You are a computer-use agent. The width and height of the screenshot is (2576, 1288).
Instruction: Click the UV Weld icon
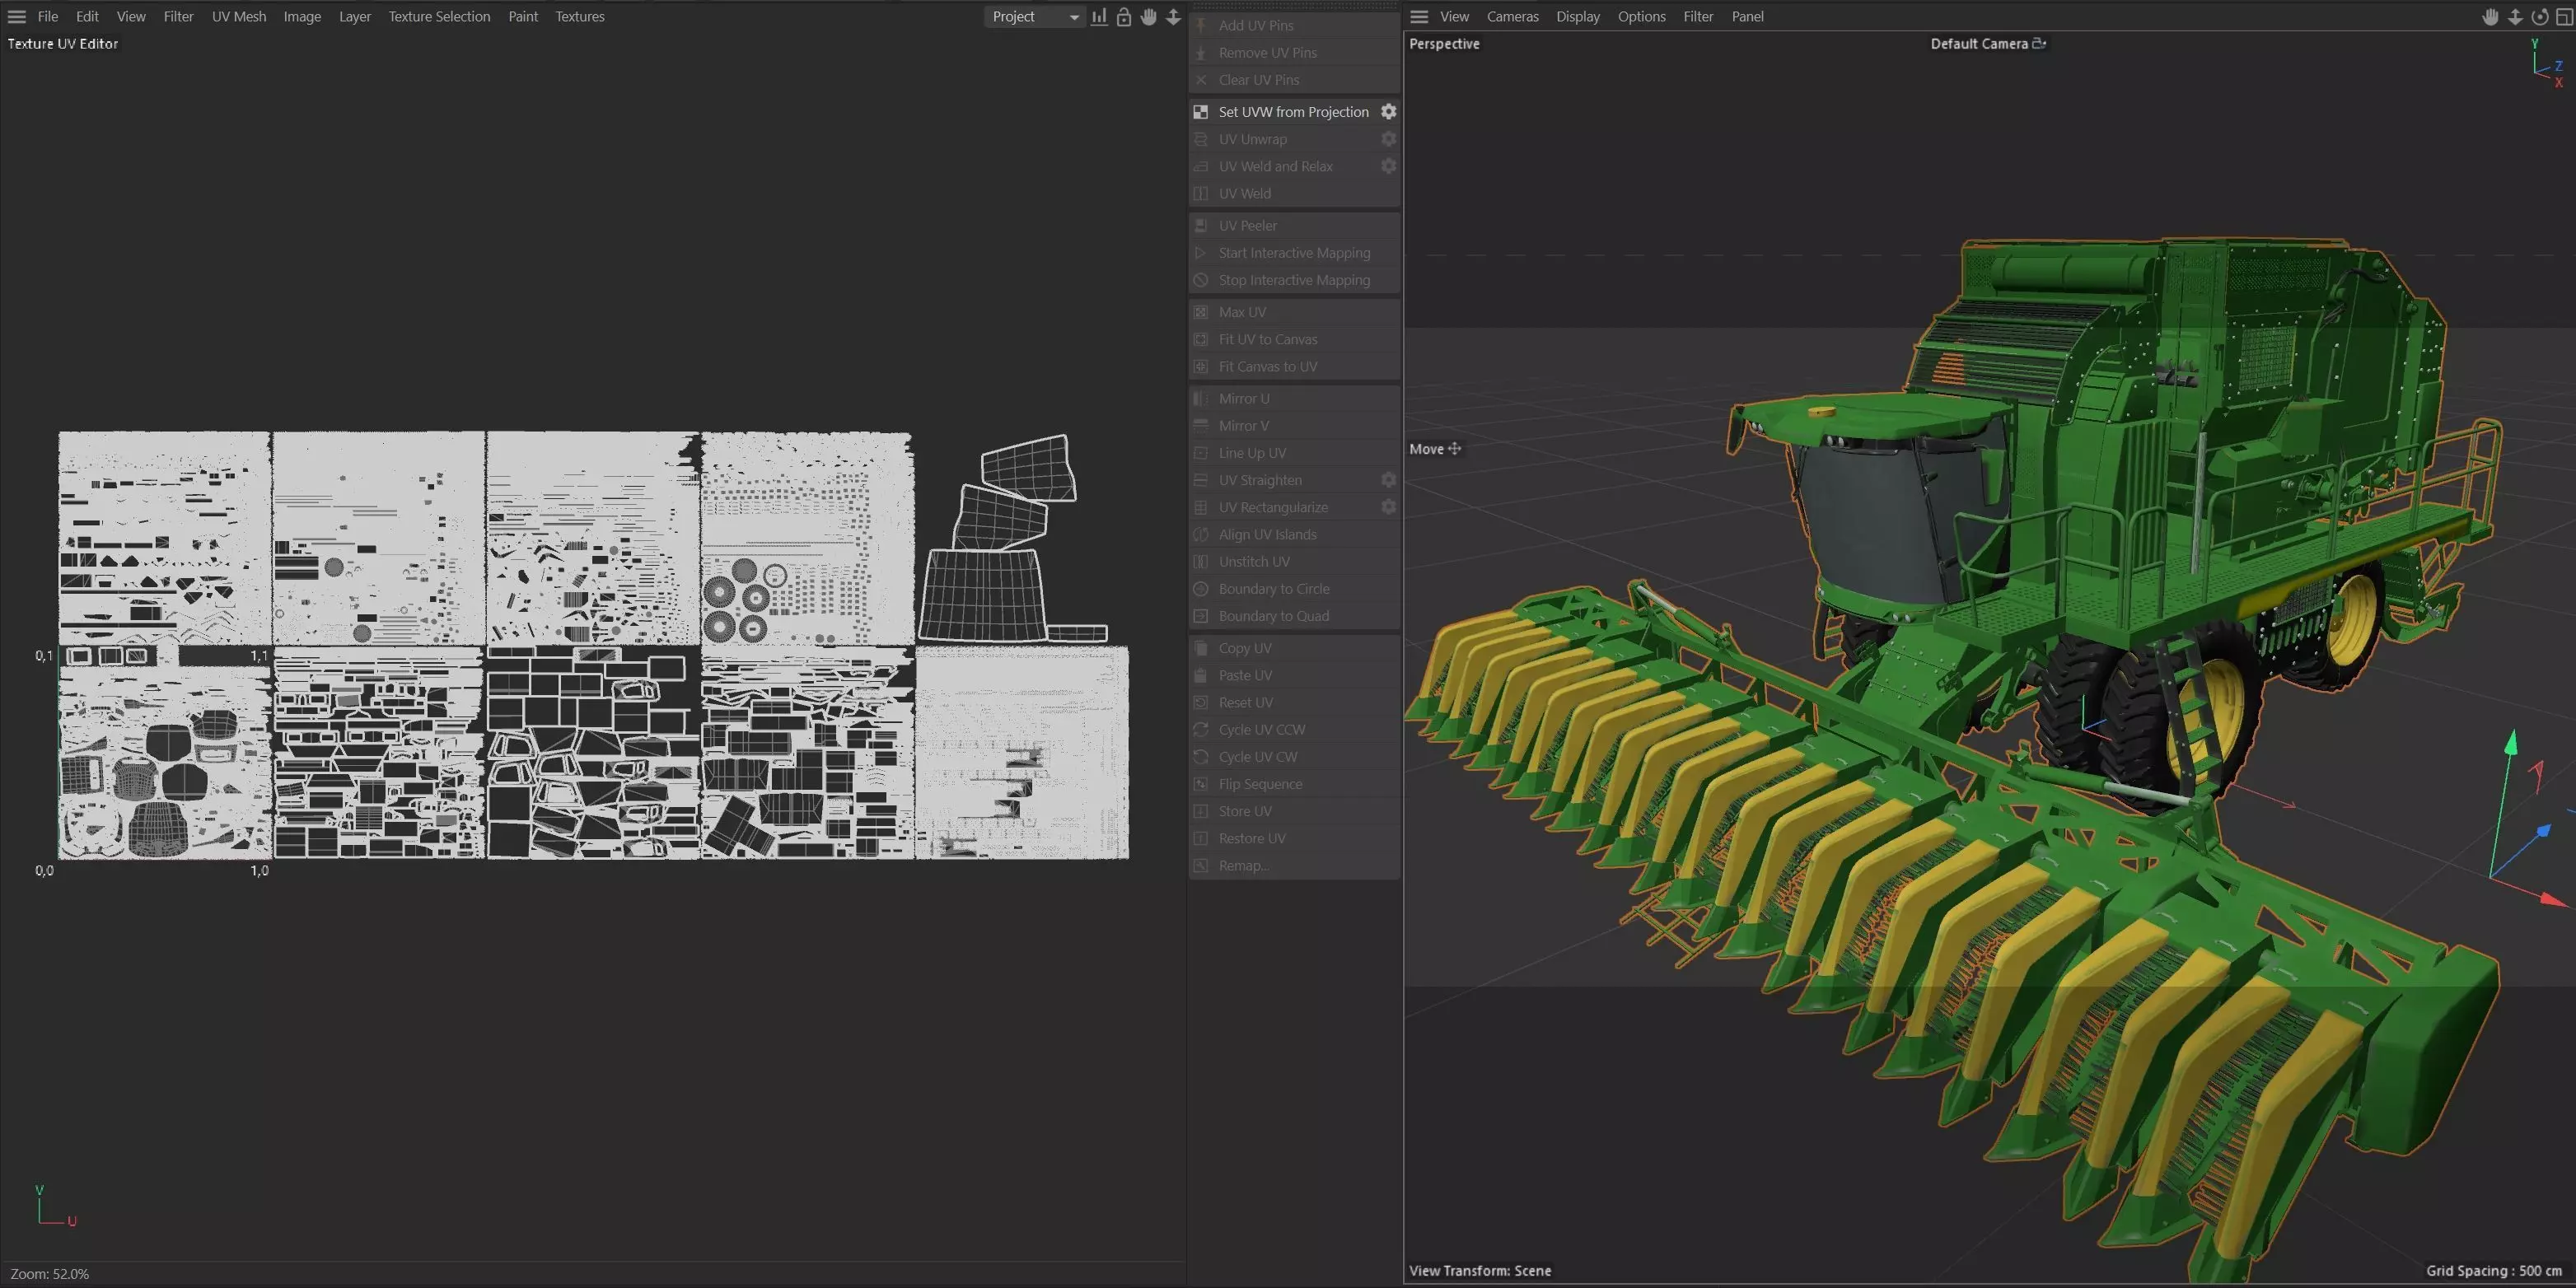point(1201,193)
